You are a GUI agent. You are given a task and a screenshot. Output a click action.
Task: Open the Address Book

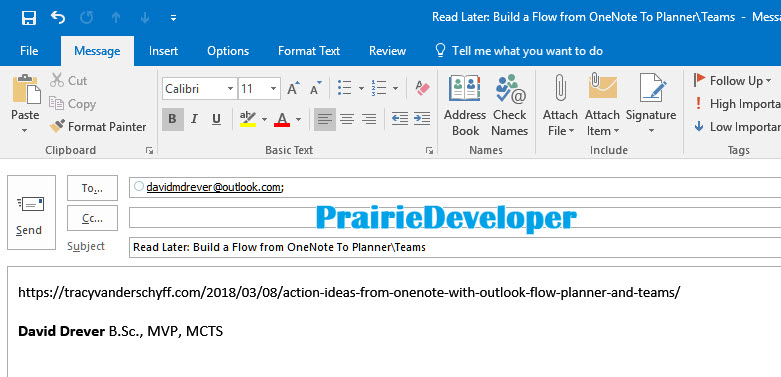[x=465, y=106]
